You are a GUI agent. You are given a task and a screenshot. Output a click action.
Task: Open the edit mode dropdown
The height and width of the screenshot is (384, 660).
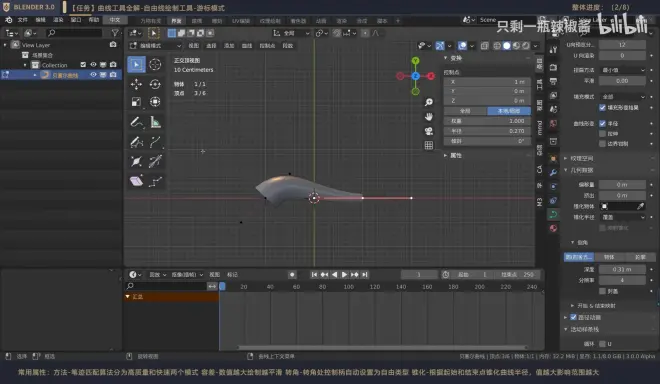pos(155,45)
